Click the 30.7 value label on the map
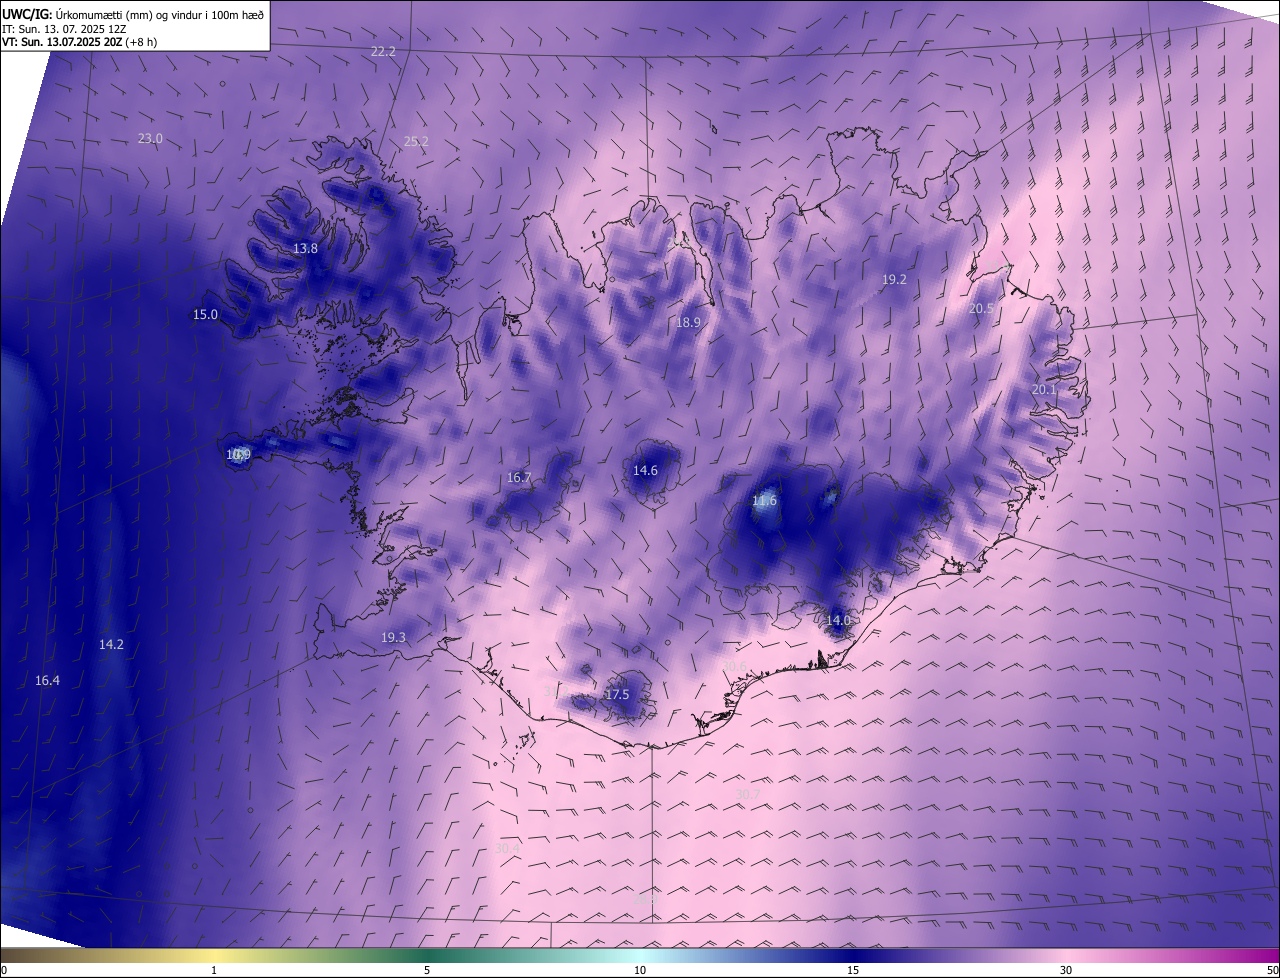The width and height of the screenshot is (1280, 978). (x=747, y=795)
